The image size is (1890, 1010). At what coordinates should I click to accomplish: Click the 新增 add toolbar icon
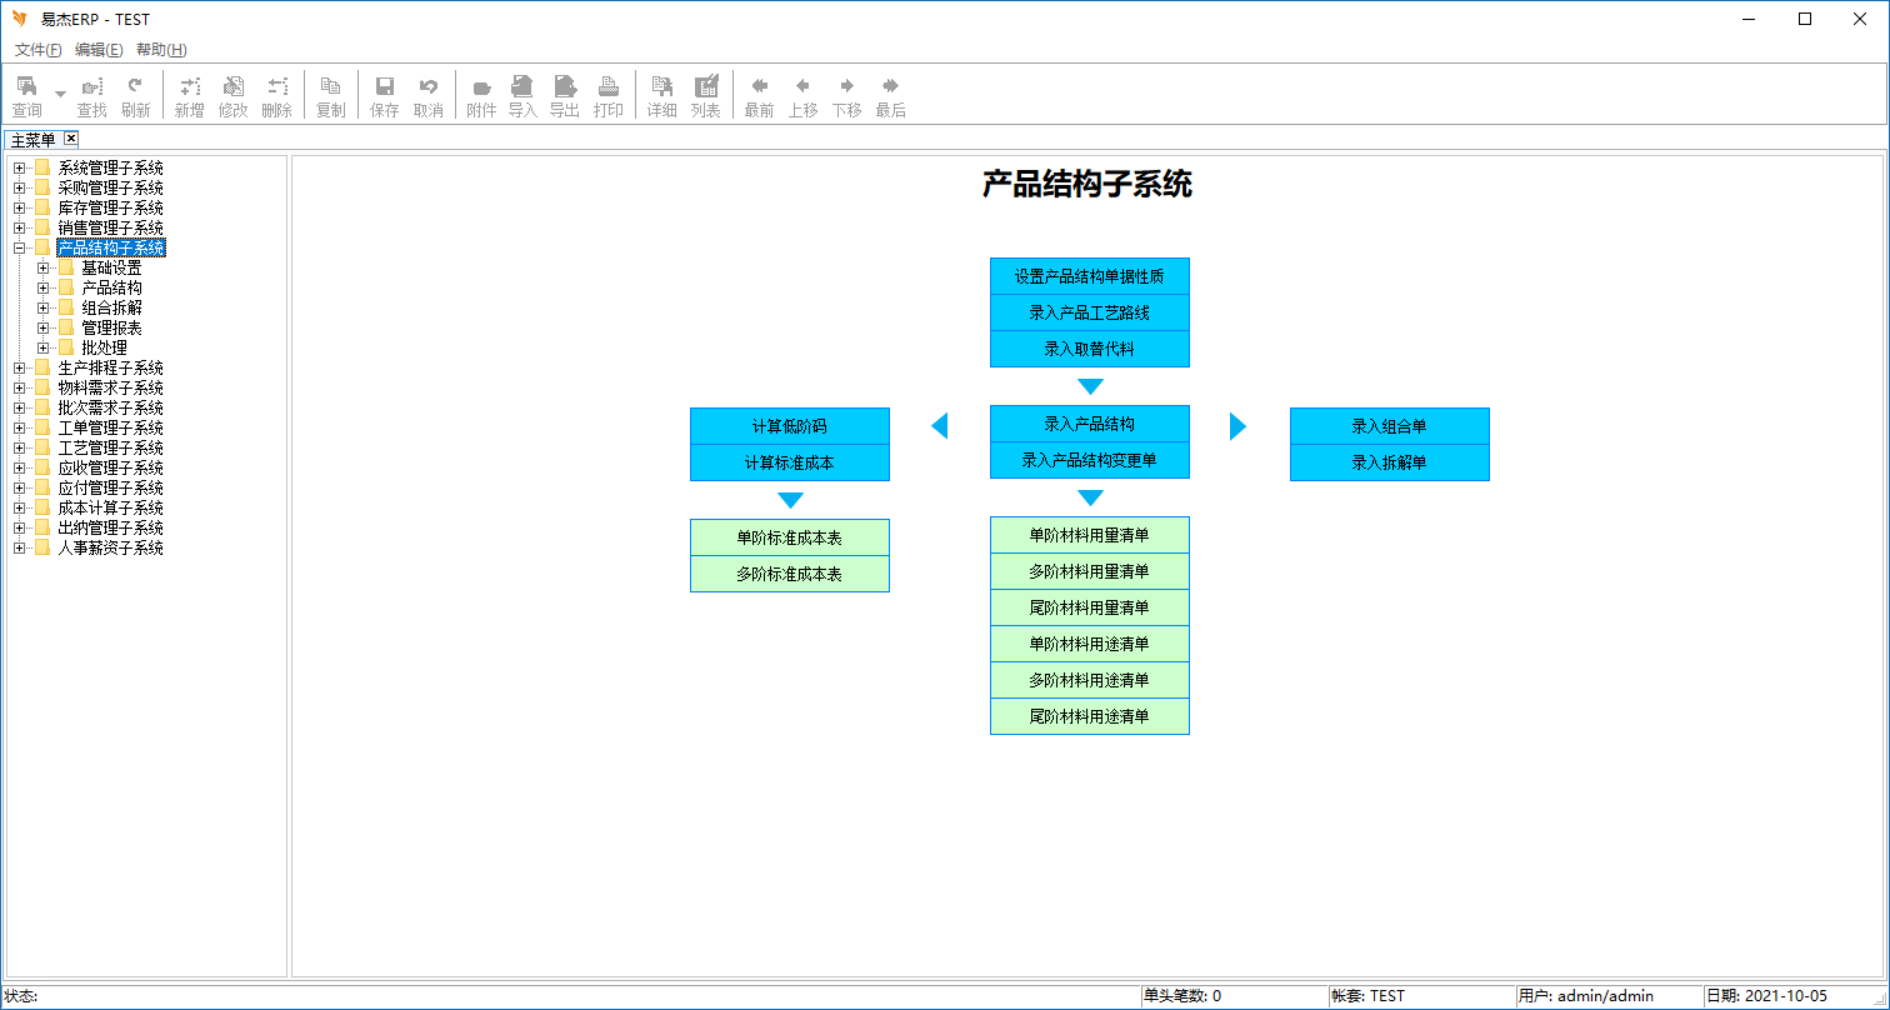[189, 97]
